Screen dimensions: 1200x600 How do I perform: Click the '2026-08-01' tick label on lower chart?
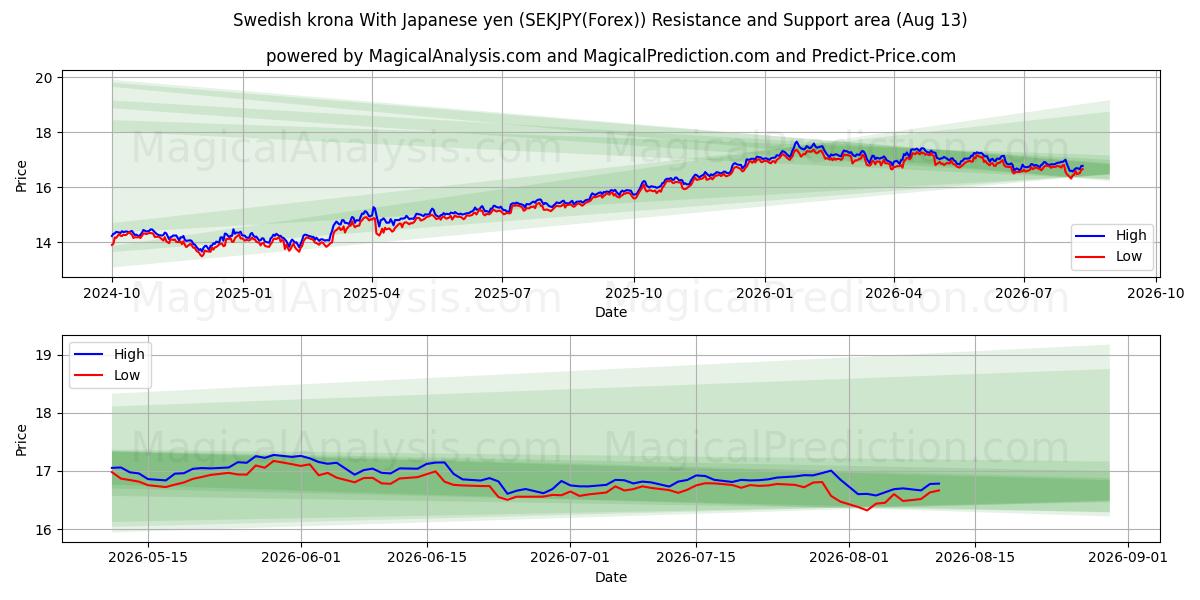point(849,559)
